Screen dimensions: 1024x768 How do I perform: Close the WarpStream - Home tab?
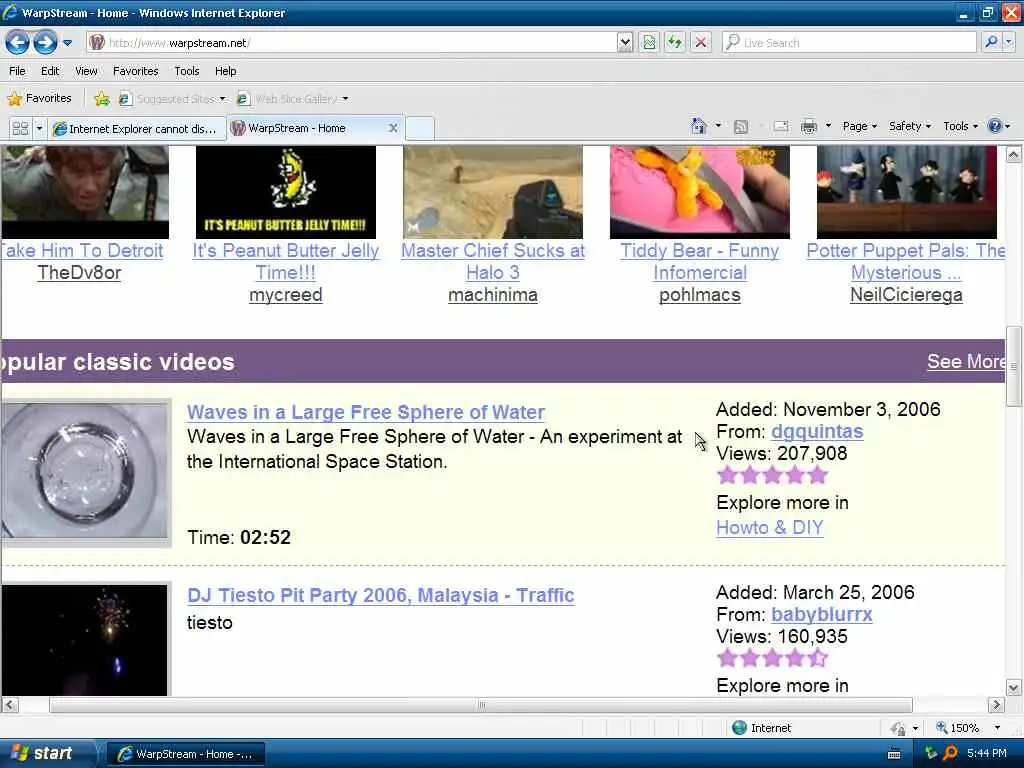(393, 128)
